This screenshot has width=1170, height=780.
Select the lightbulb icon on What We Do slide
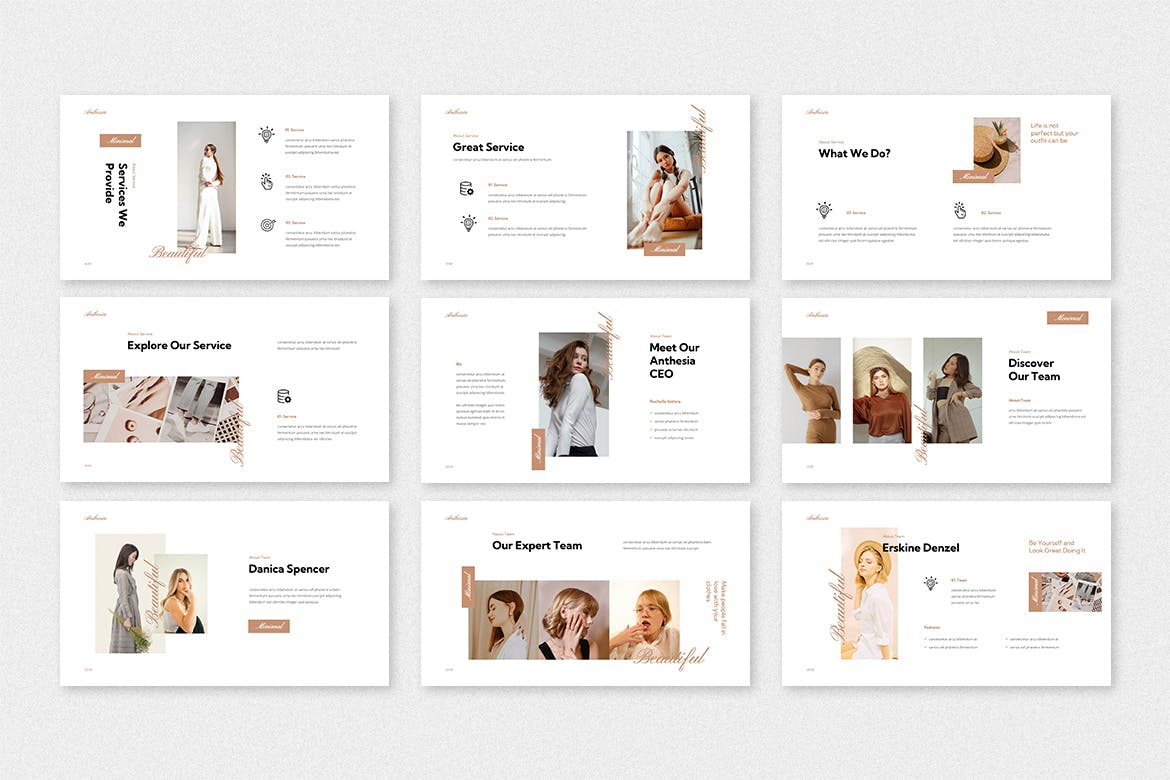pos(823,210)
